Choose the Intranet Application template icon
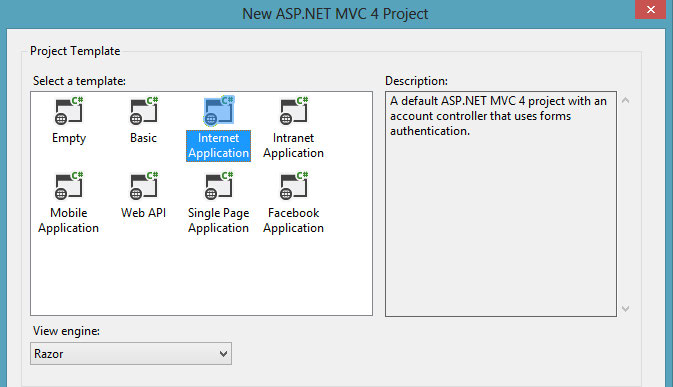The image size is (673, 387). 294,110
